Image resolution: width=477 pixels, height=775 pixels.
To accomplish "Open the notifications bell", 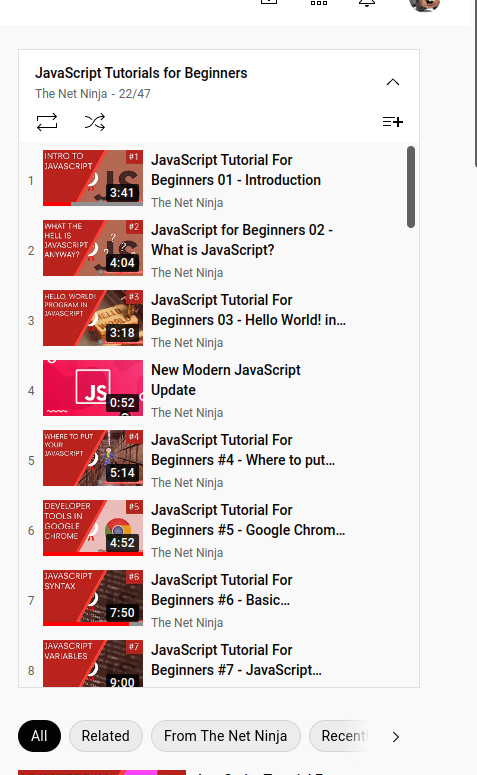I will tap(367, 2).
